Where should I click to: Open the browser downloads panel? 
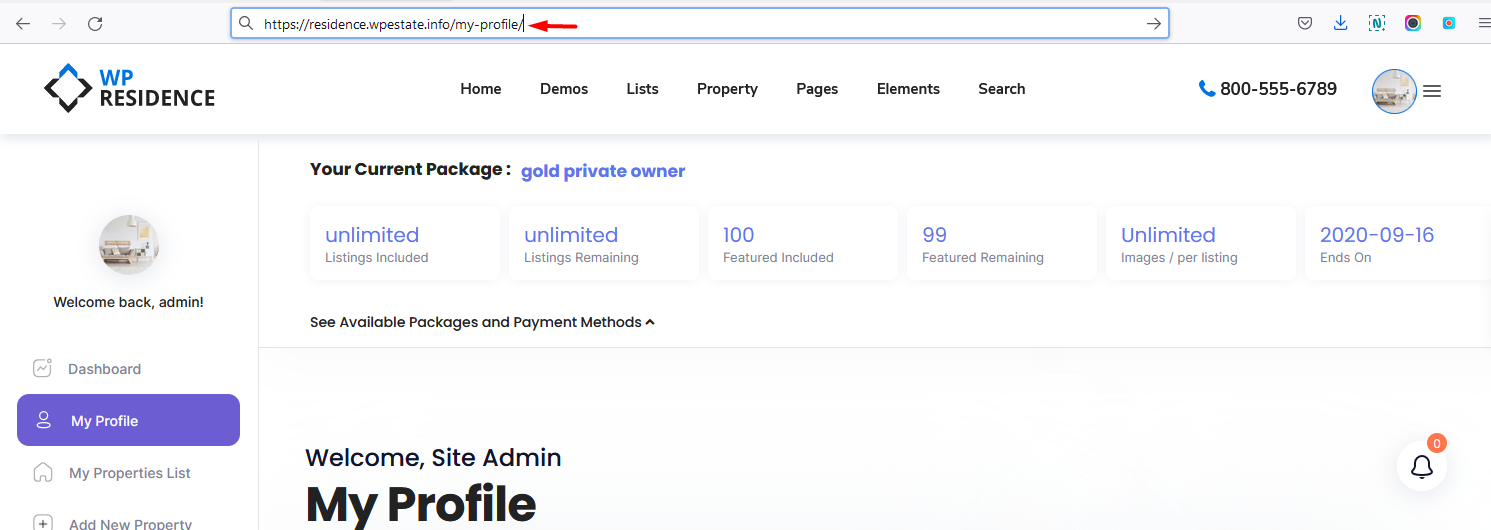1341,24
